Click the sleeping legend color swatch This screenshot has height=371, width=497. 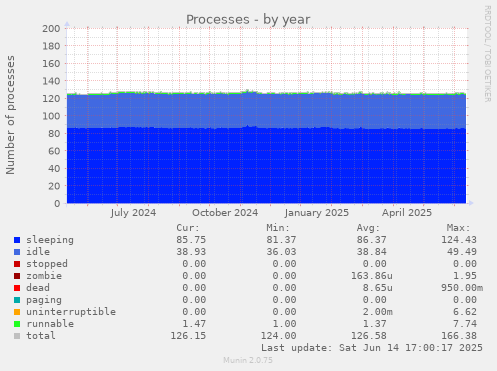click(17, 240)
